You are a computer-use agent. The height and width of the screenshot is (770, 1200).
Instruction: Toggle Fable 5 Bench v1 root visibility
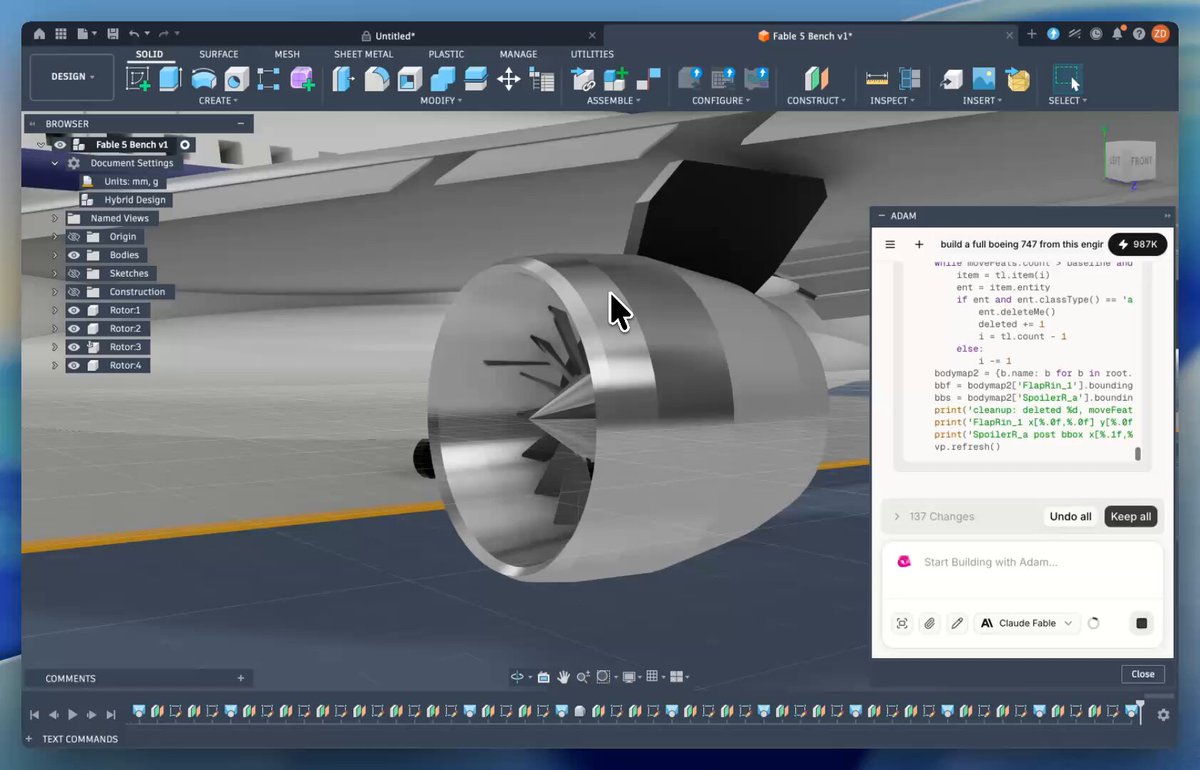[60, 145]
